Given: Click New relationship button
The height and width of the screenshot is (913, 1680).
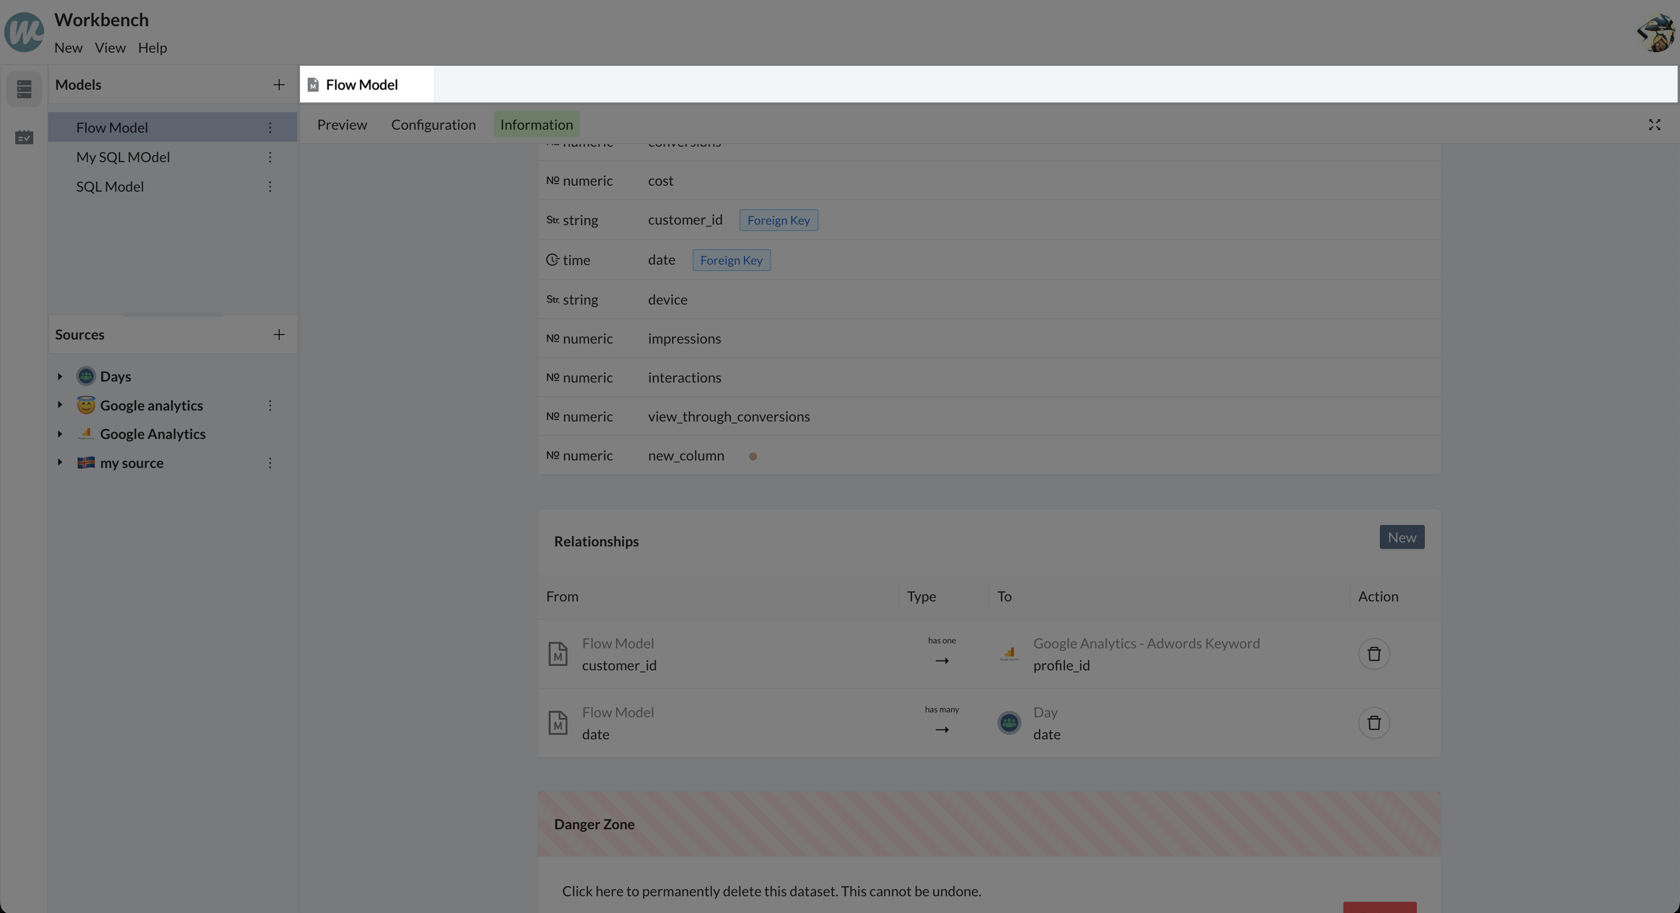Looking at the screenshot, I should [x=1401, y=538].
